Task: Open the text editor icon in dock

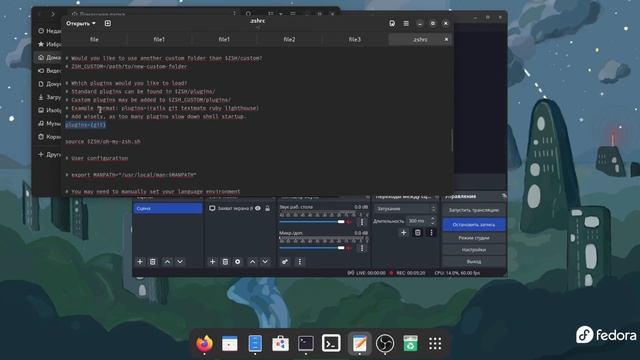Action: [x=360, y=343]
